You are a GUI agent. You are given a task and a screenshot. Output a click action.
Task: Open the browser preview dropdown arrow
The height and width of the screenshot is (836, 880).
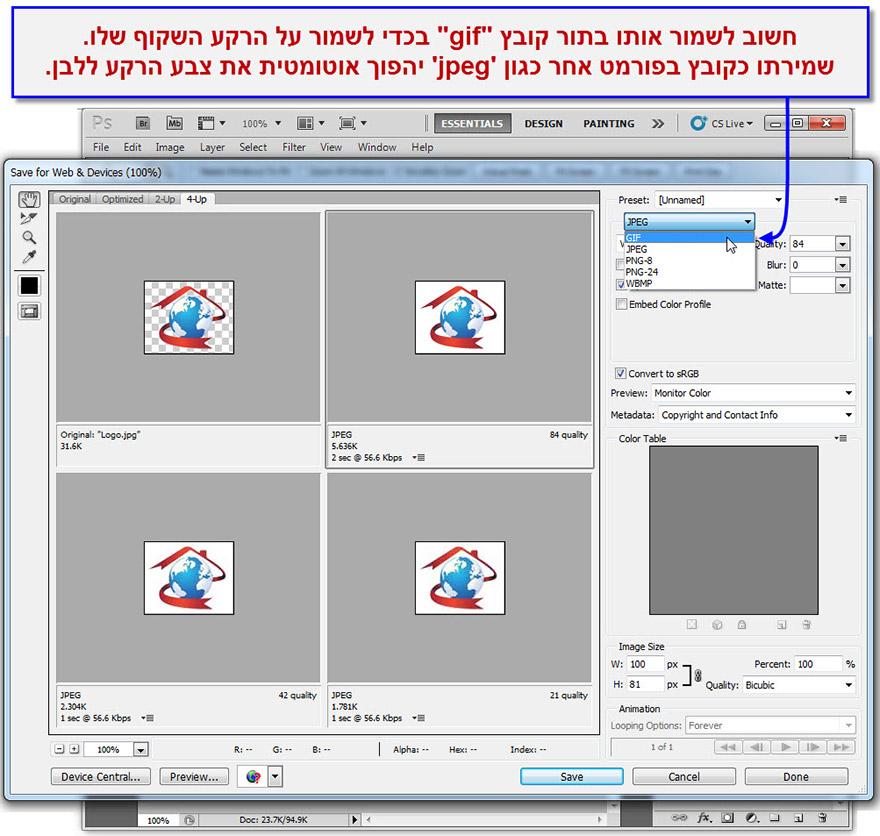[275, 777]
